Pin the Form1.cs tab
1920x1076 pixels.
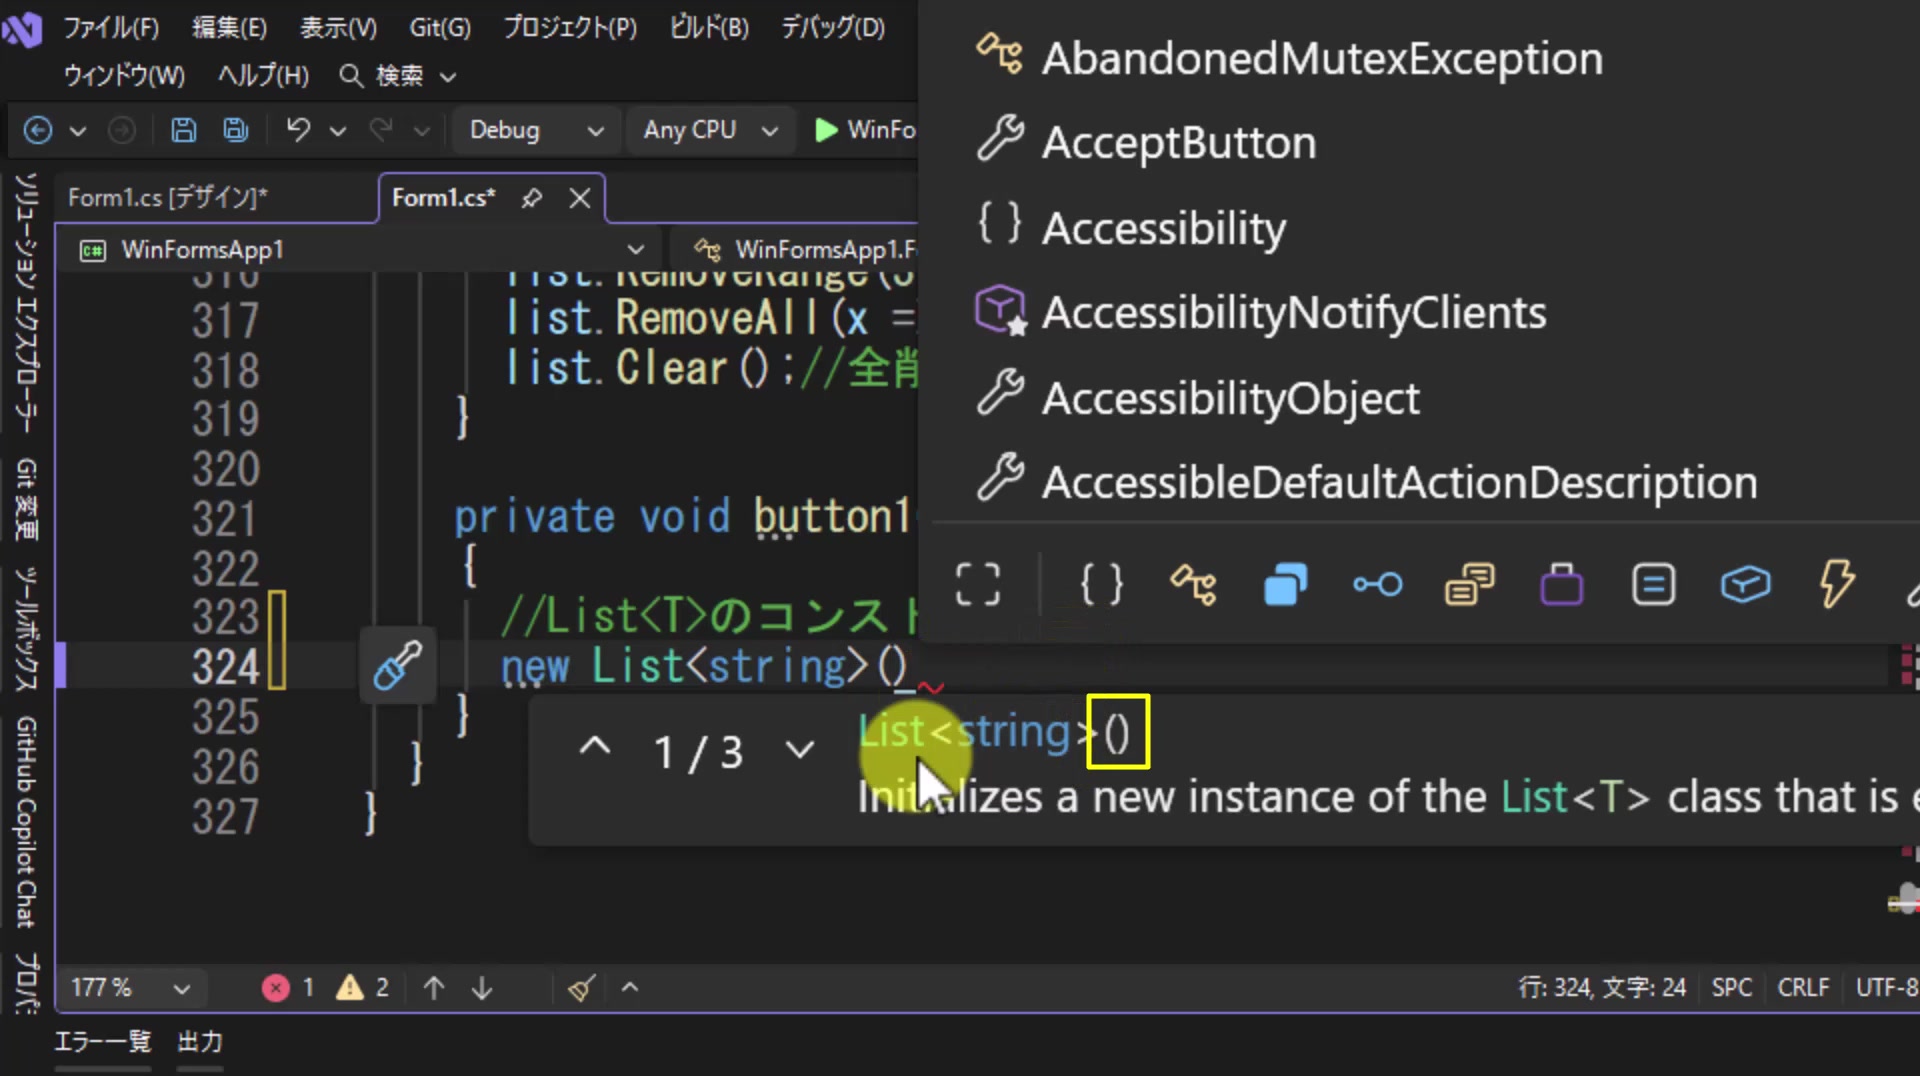coord(532,198)
